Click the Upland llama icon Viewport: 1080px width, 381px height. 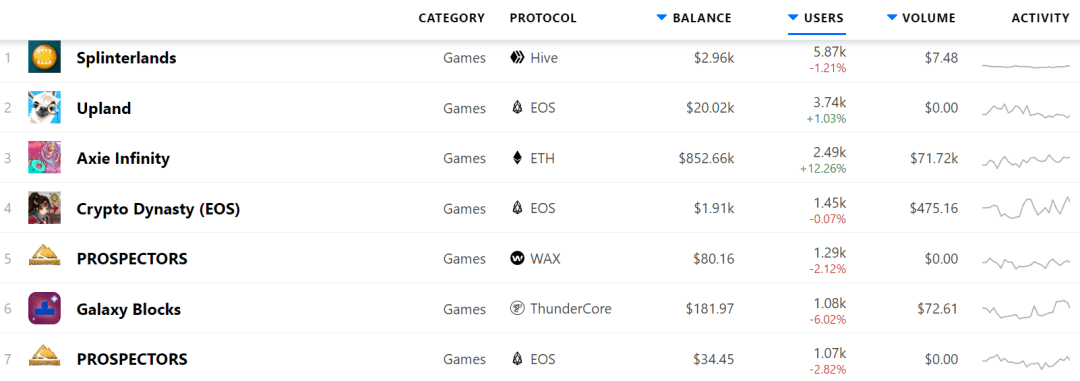(44, 107)
